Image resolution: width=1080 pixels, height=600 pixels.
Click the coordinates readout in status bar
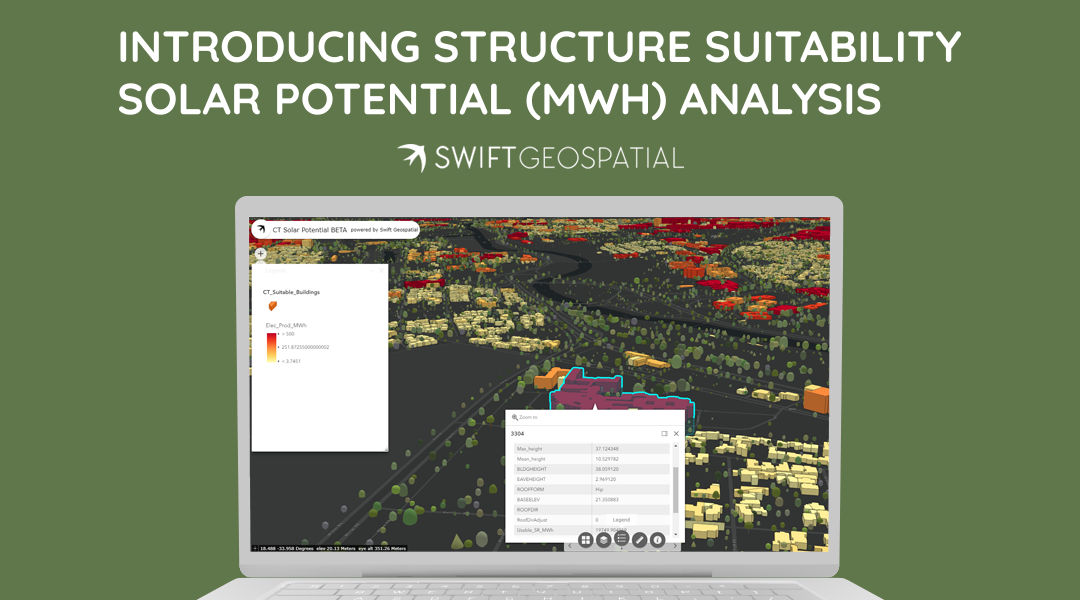(x=331, y=548)
